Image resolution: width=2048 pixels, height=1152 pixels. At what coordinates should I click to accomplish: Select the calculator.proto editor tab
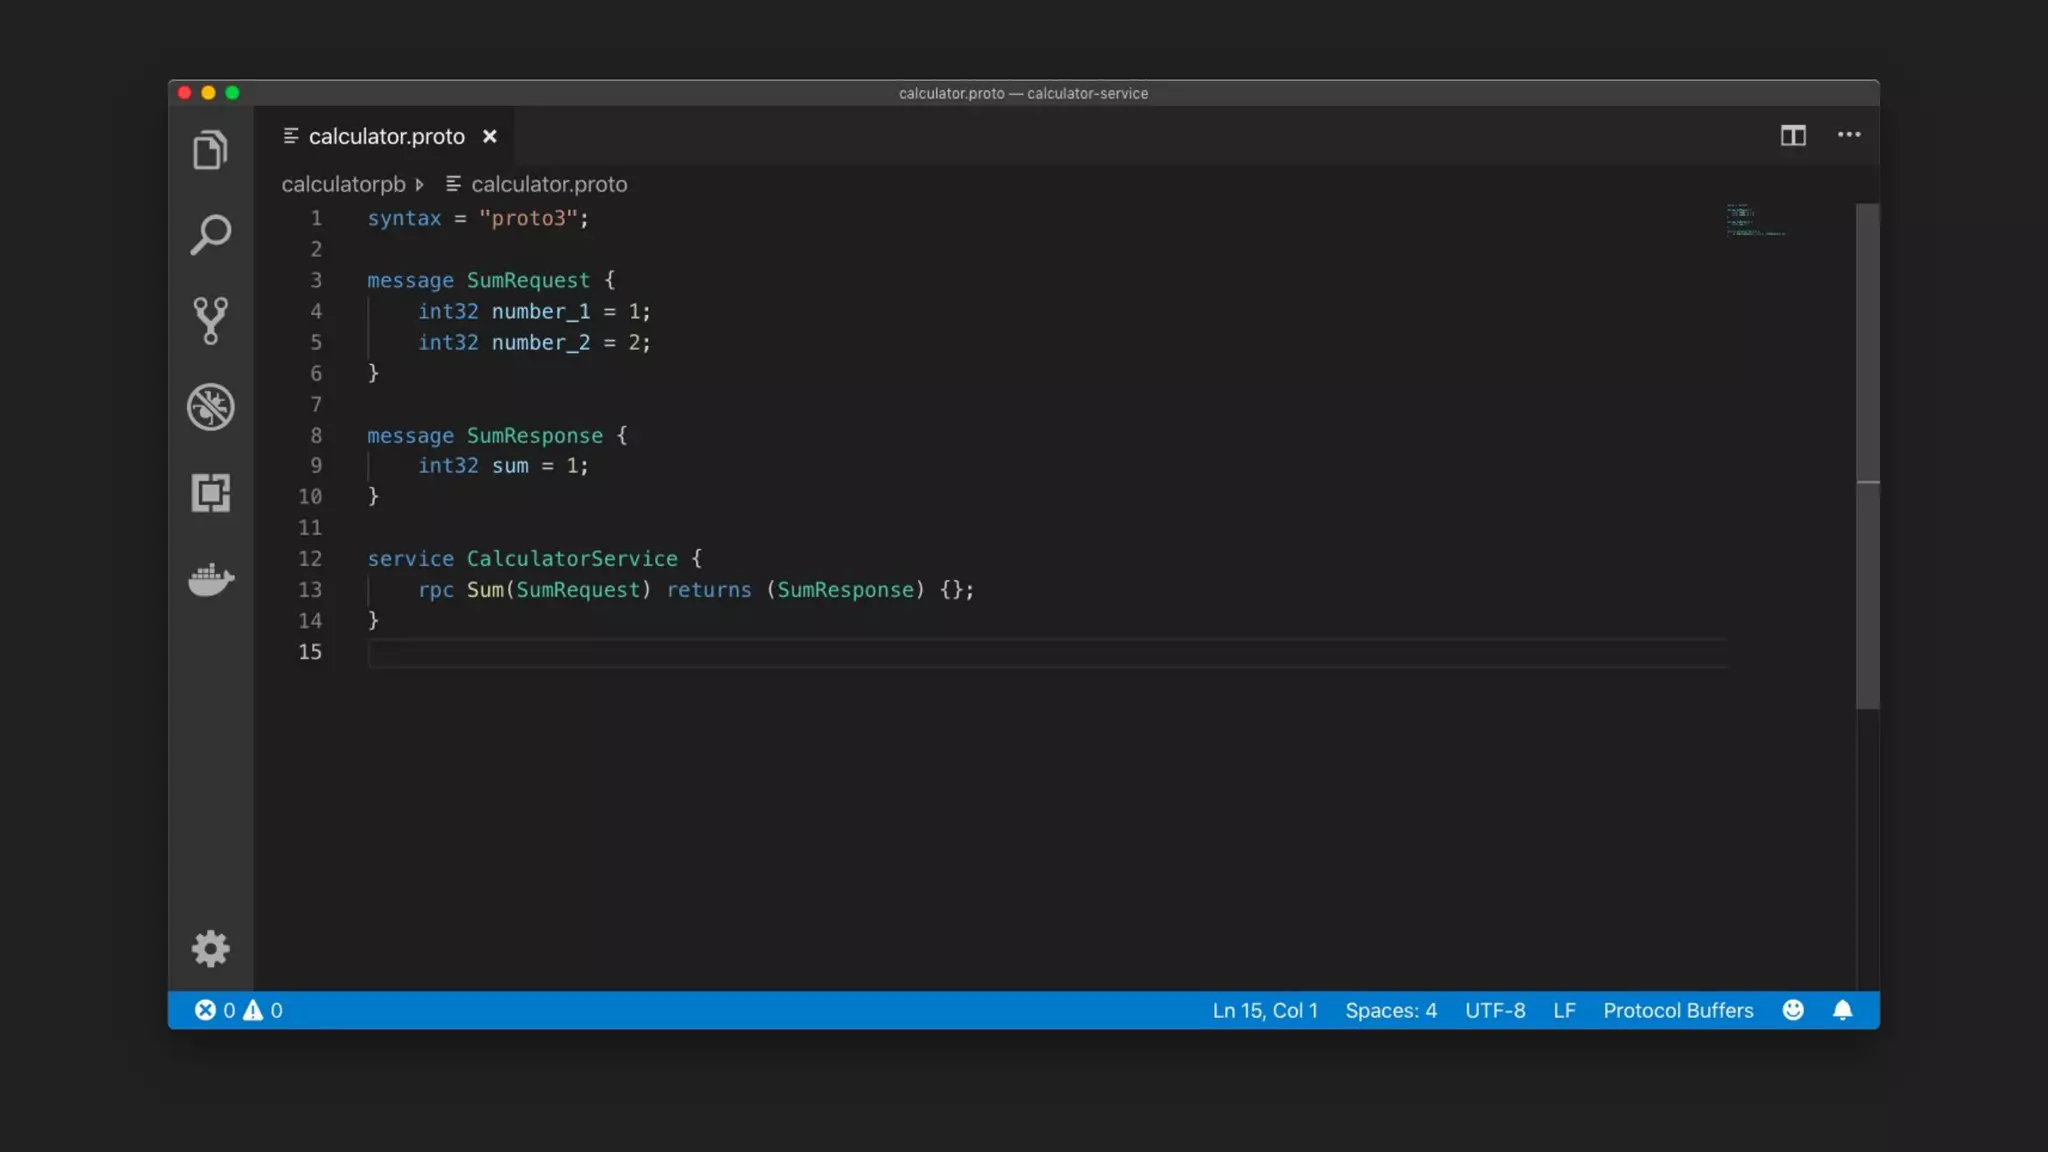click(x=386, y=136)
